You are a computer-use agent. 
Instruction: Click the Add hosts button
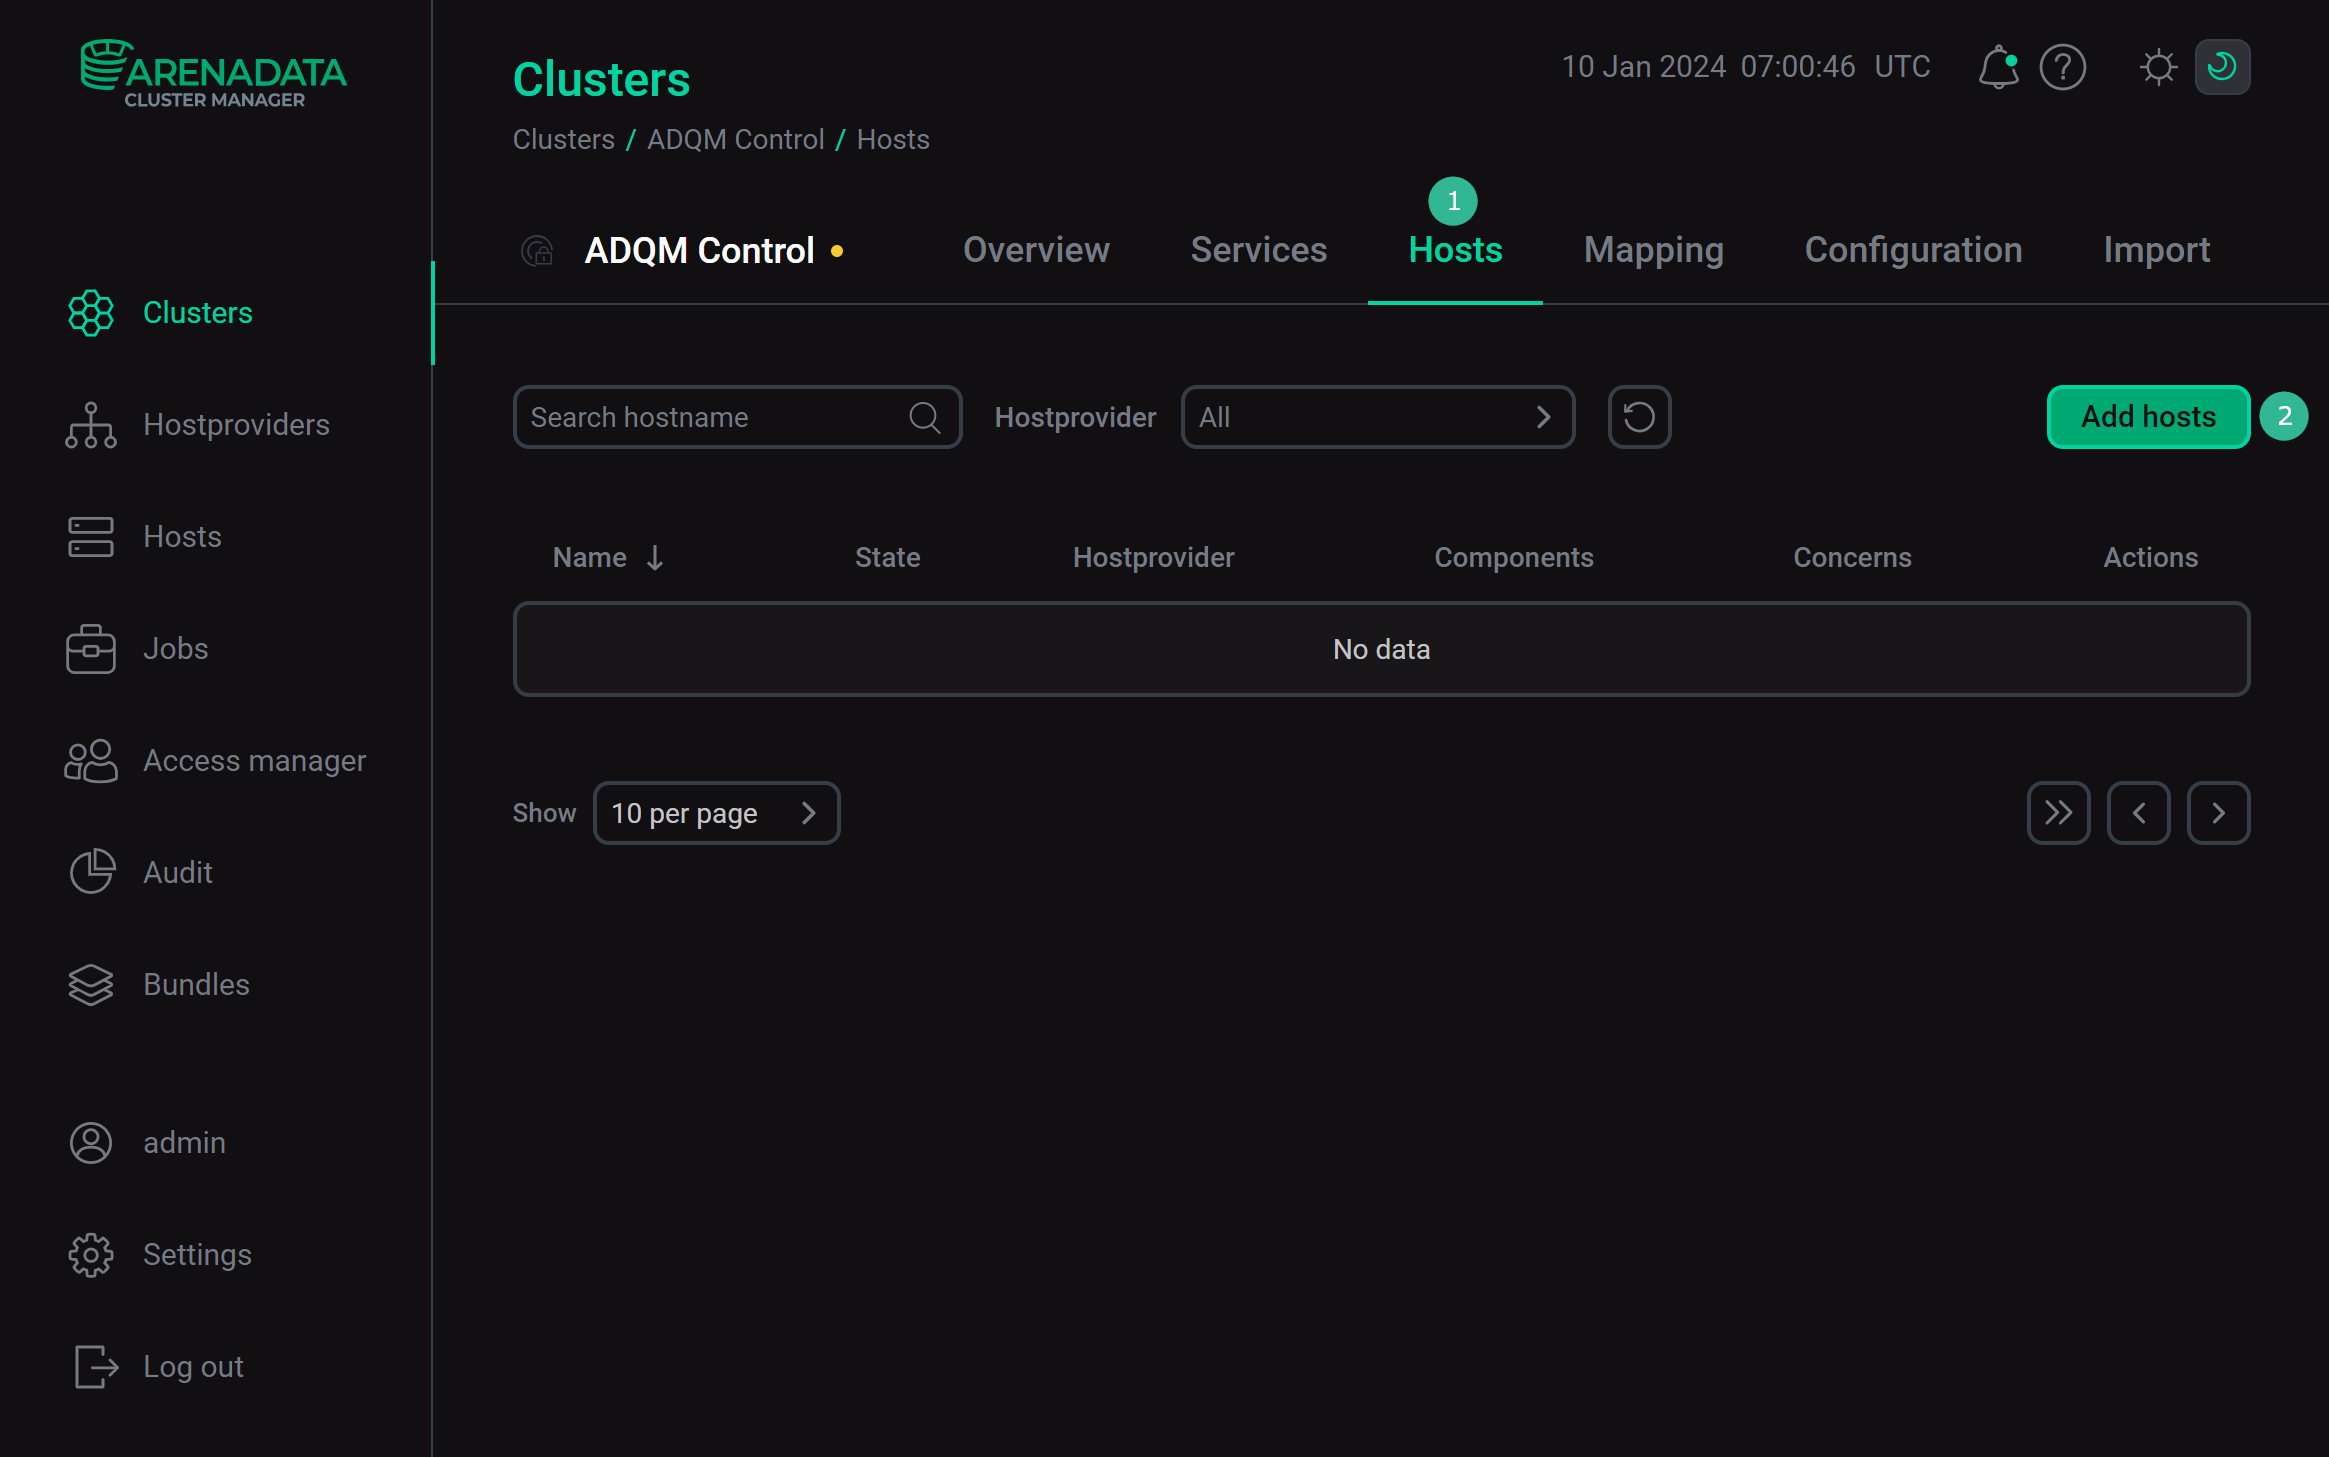point(2147,416)
